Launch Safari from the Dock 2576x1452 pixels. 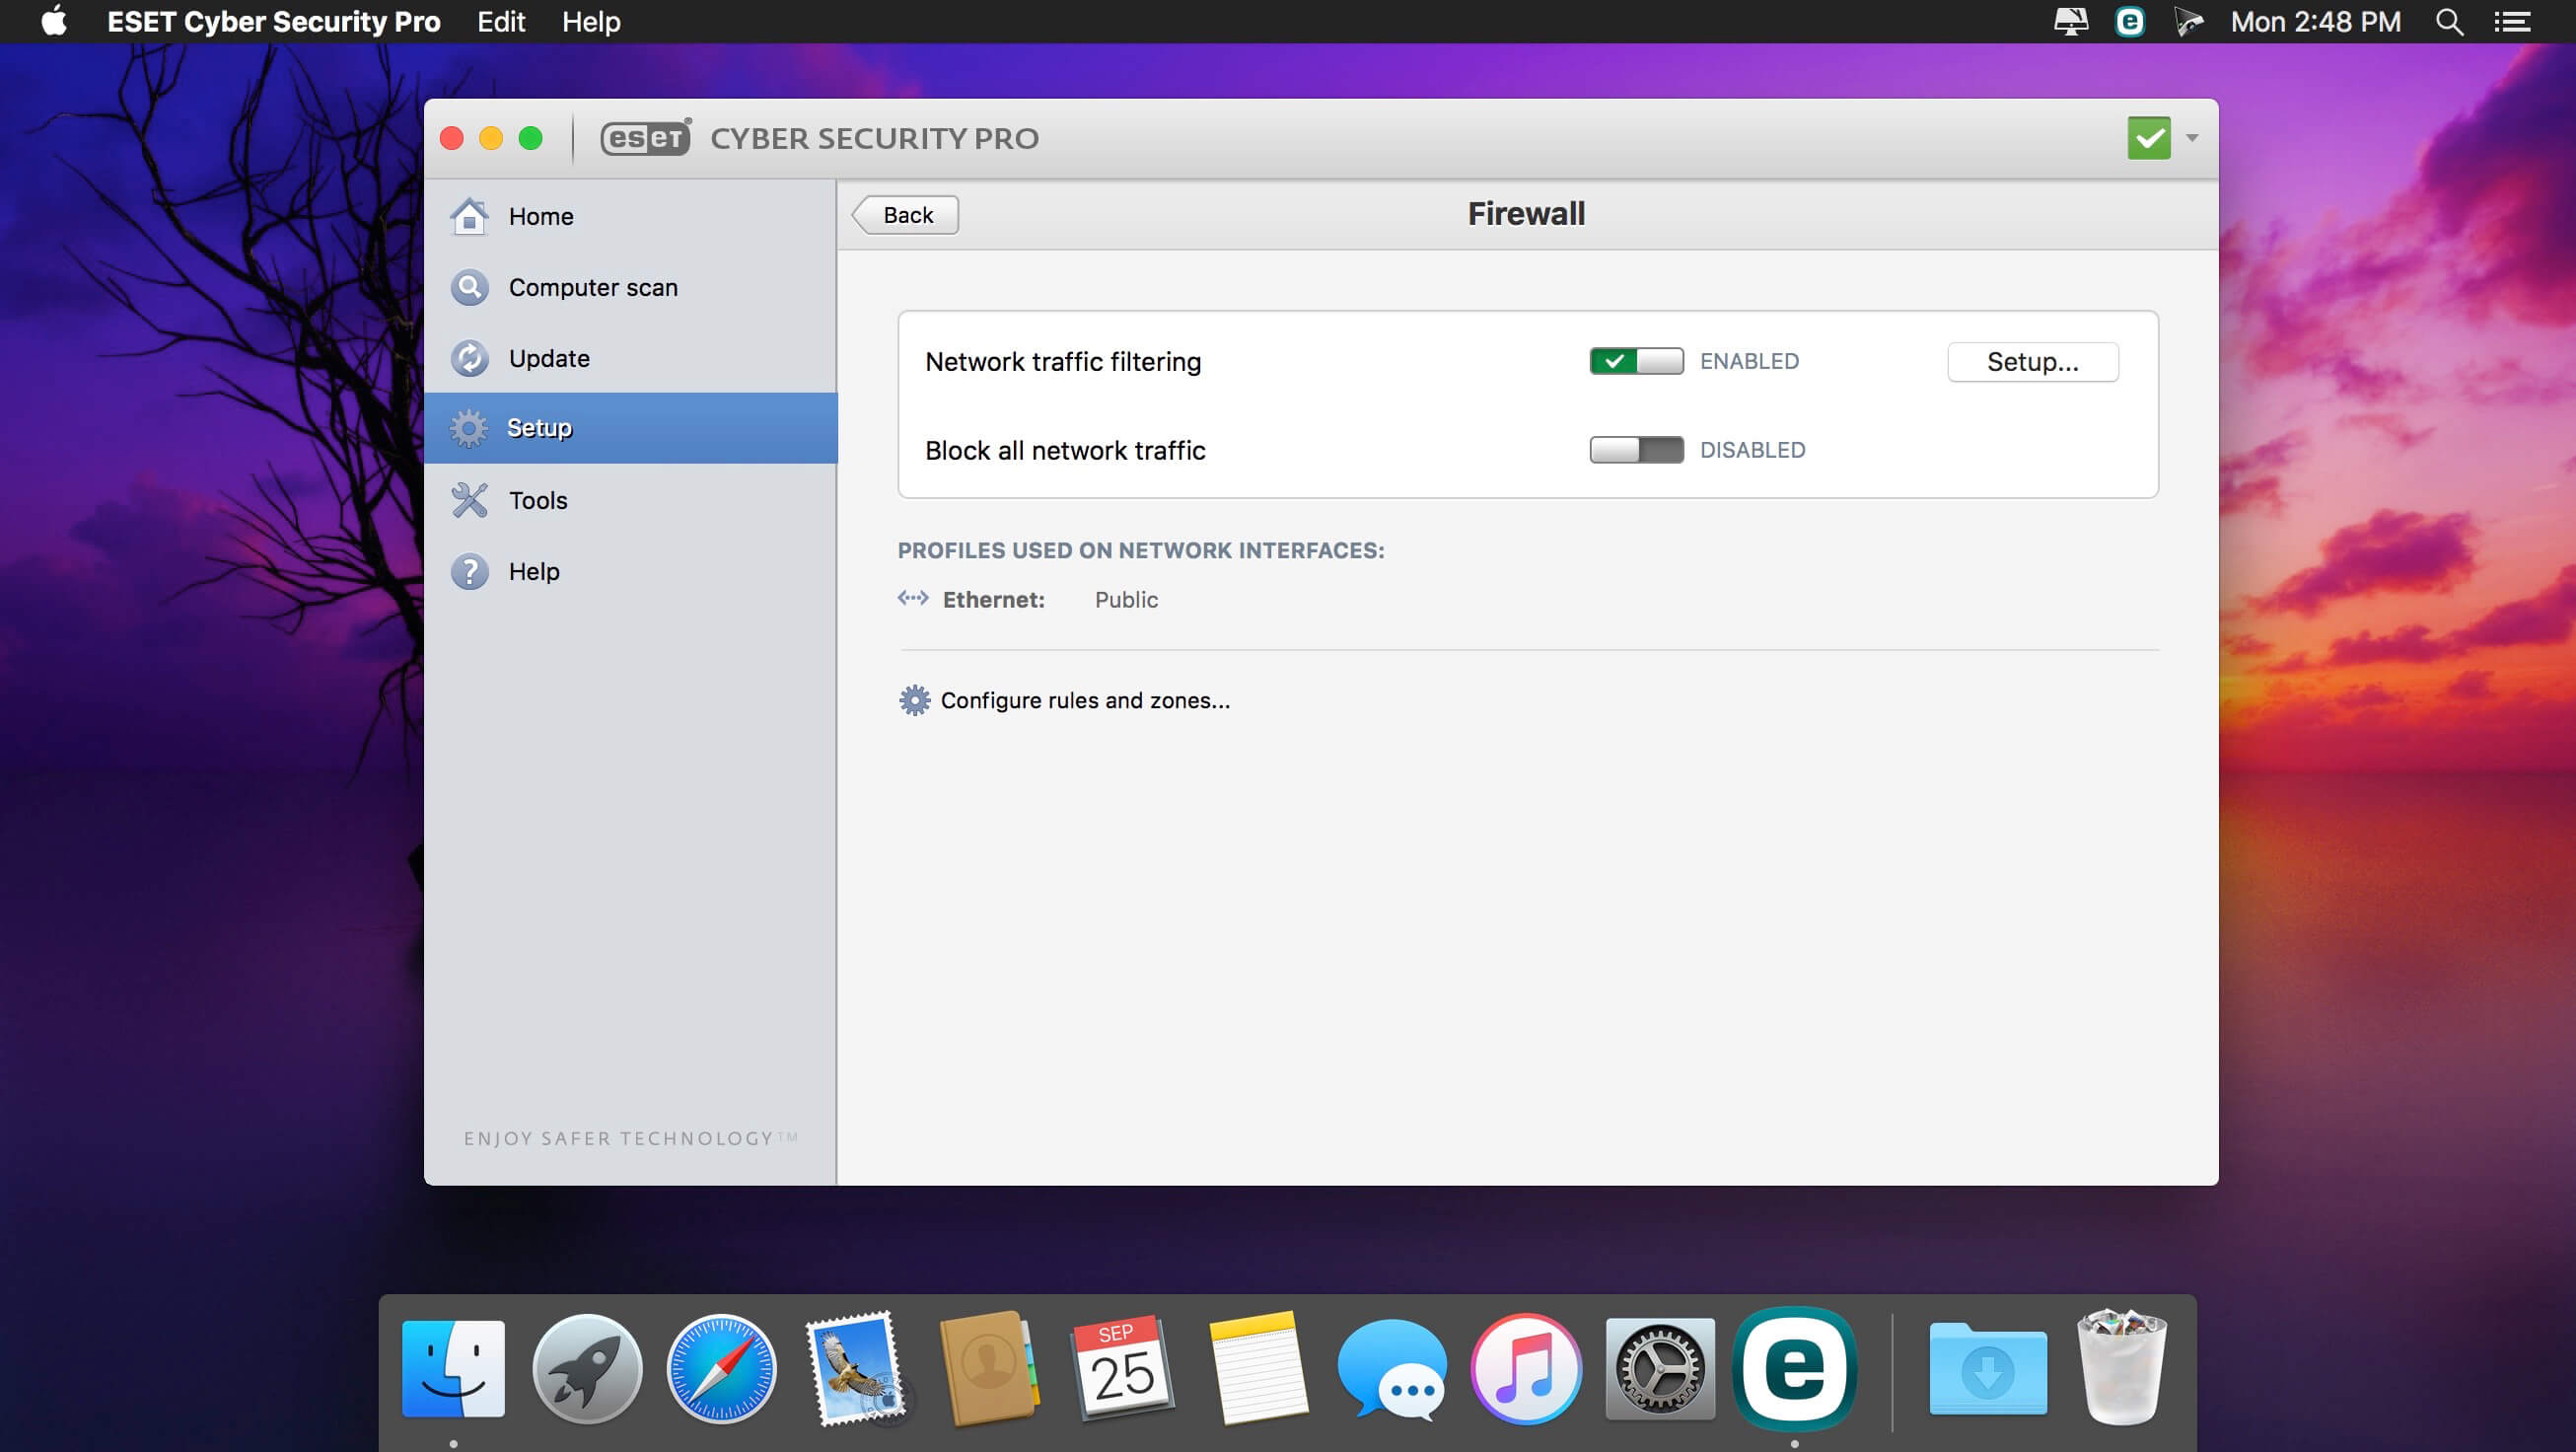click(x=721, y=1369)
